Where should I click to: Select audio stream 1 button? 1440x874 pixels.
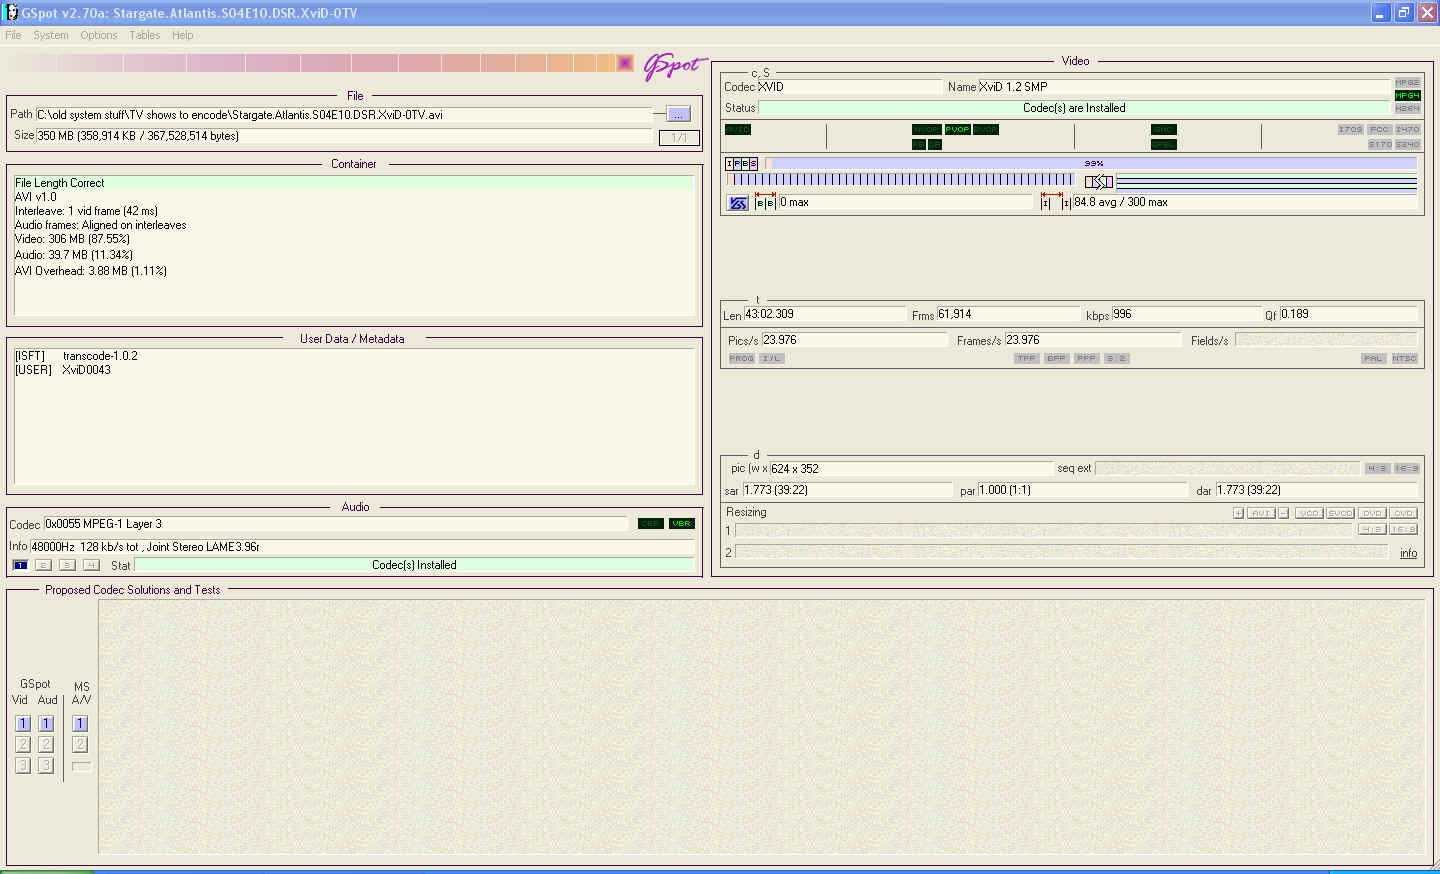tap(20, 565)
